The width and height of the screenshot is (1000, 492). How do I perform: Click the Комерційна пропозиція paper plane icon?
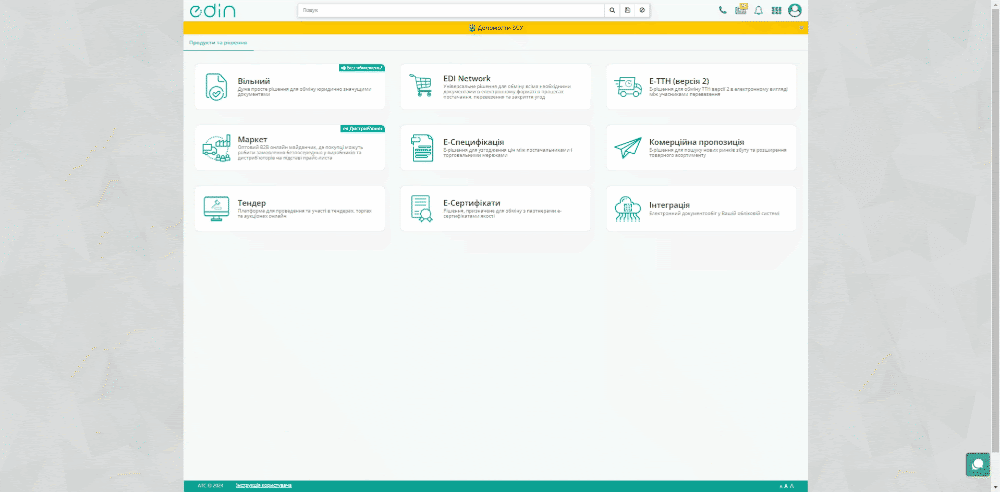tap(628, 147)
